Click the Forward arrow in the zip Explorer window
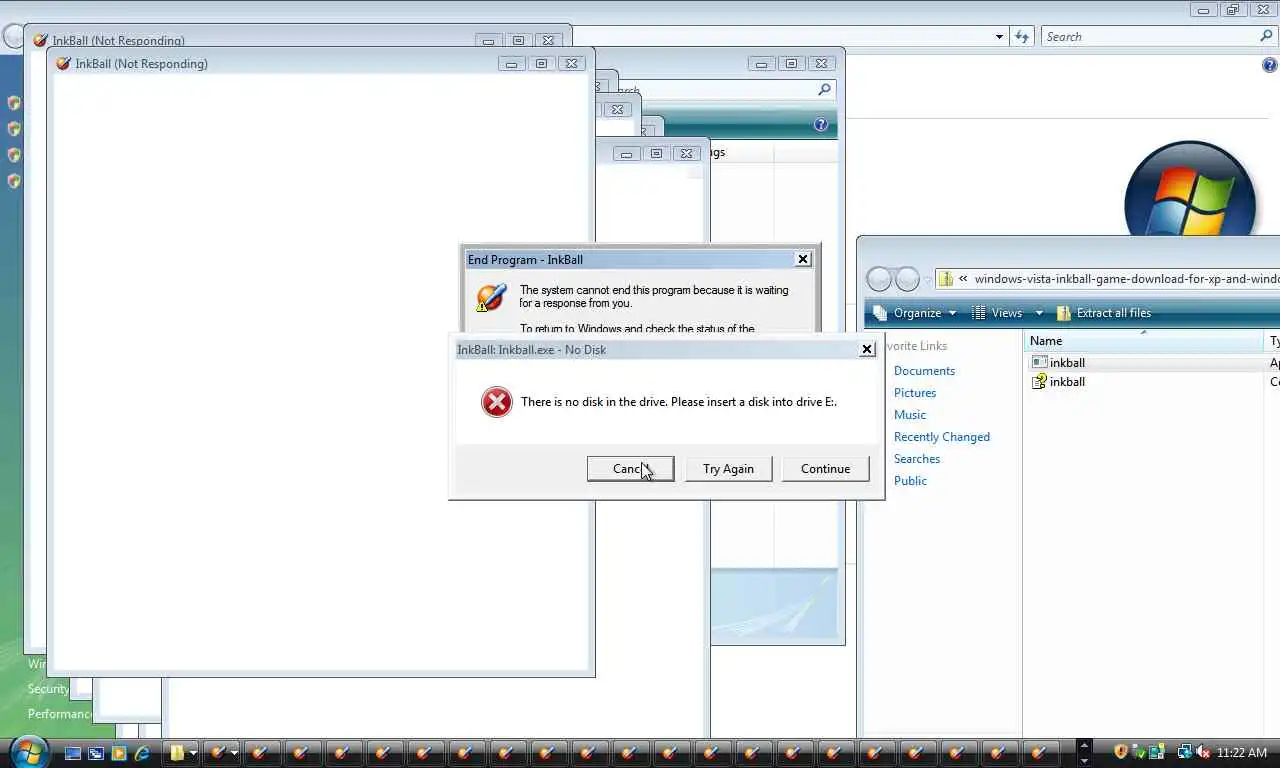 coord(907,279)
